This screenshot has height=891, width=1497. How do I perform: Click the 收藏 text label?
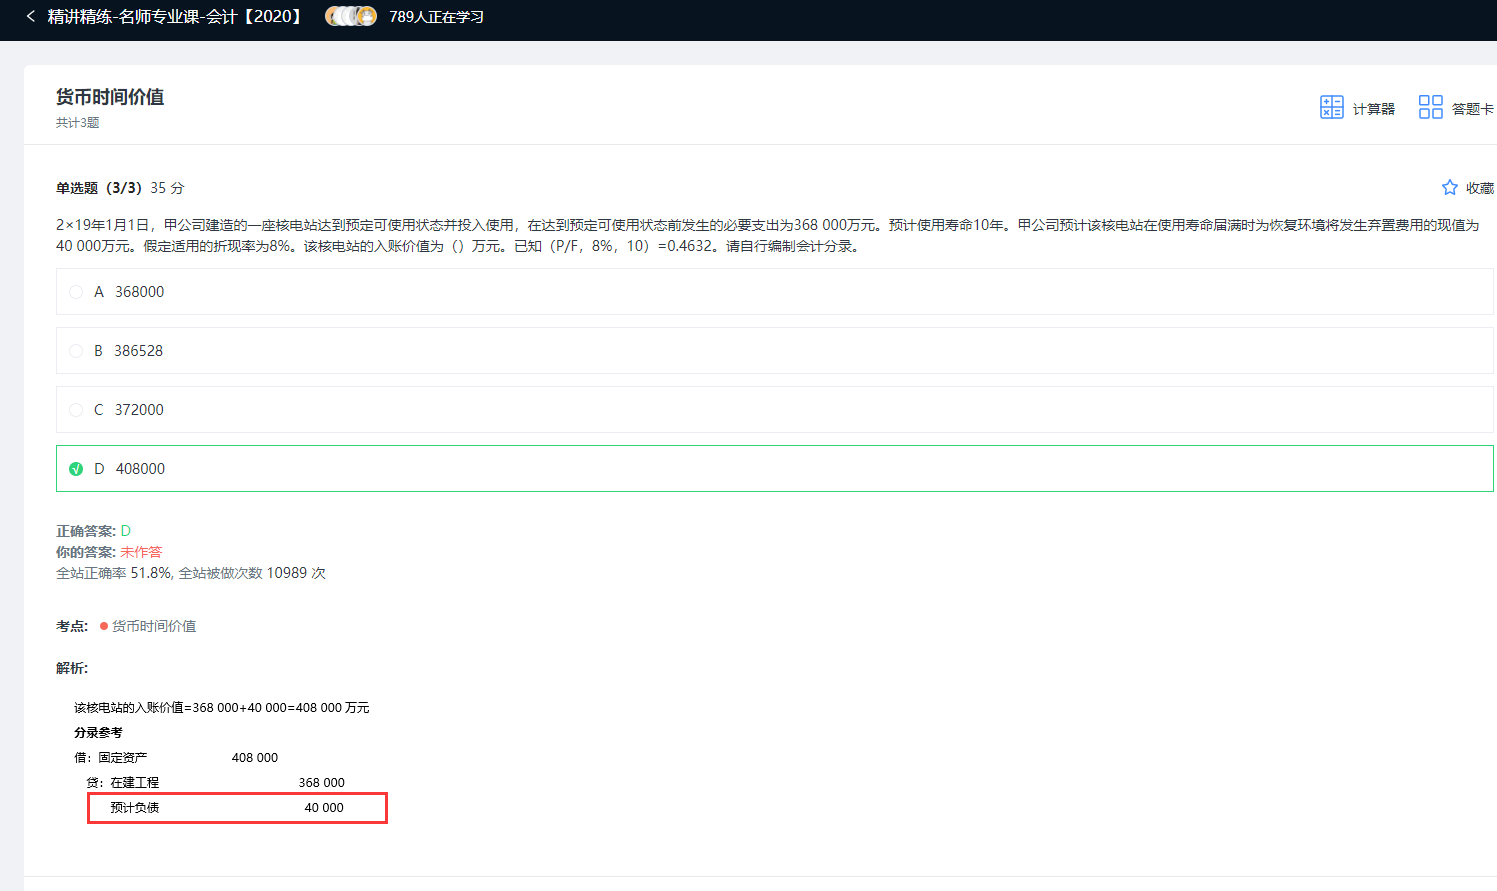1479,188
